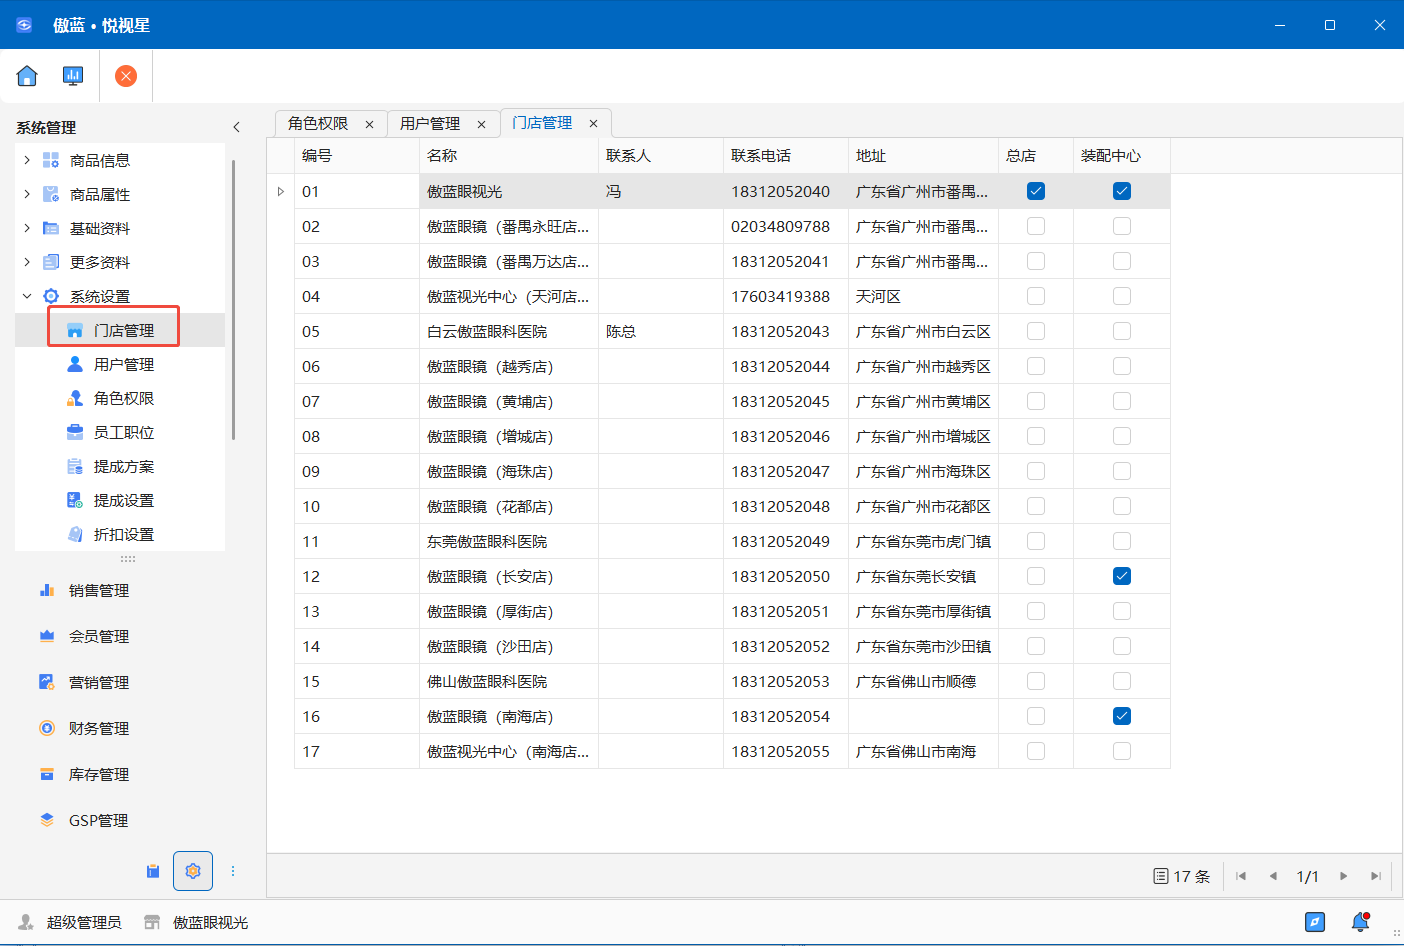1404x946 pixels.
Task: Click the blue compass icon in status bar
Action: click(x=1315, y=922)
